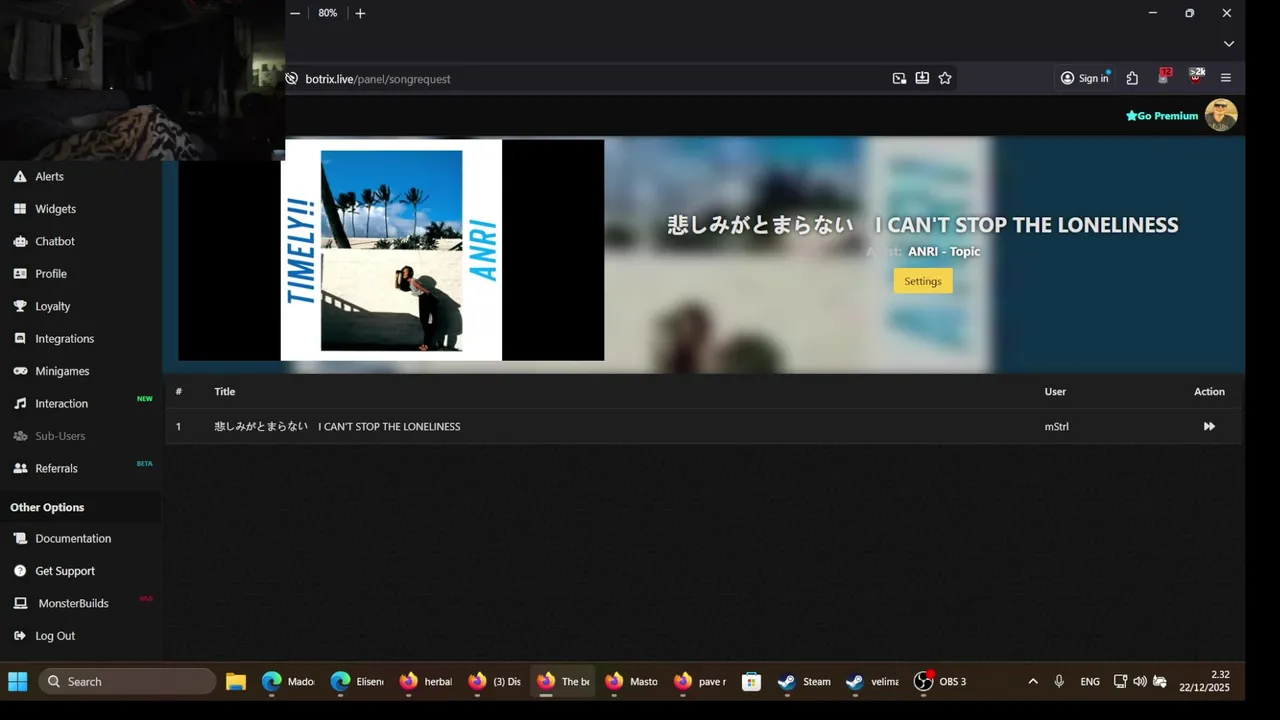
Task: Click the song title in queue row 1
Action: [x=337, y=427]
